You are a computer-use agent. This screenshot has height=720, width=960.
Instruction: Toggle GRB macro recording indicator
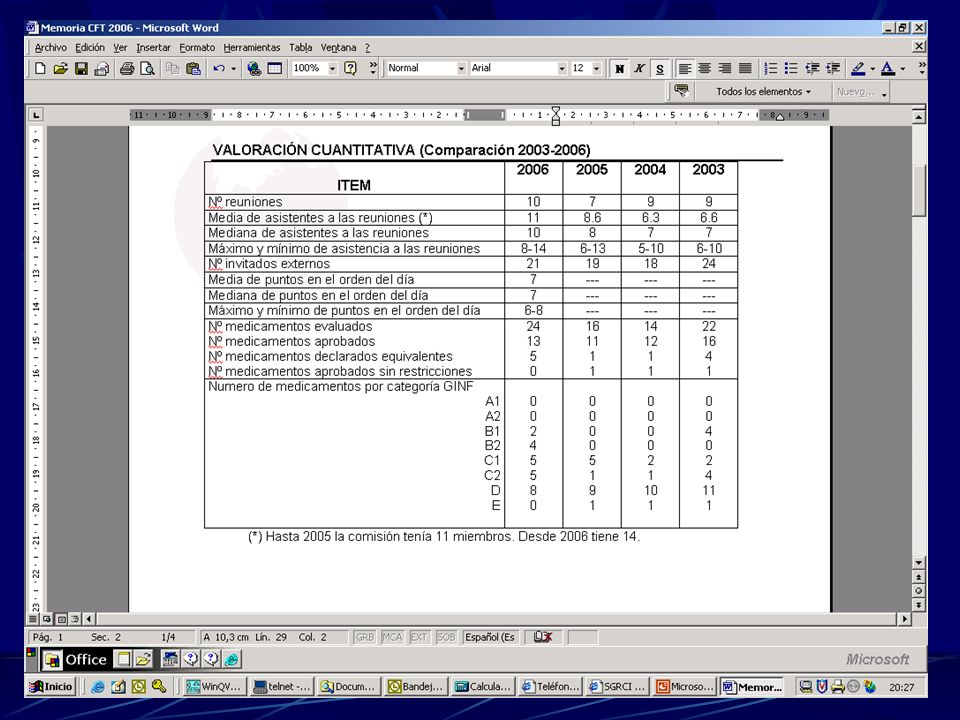(364, 637)
